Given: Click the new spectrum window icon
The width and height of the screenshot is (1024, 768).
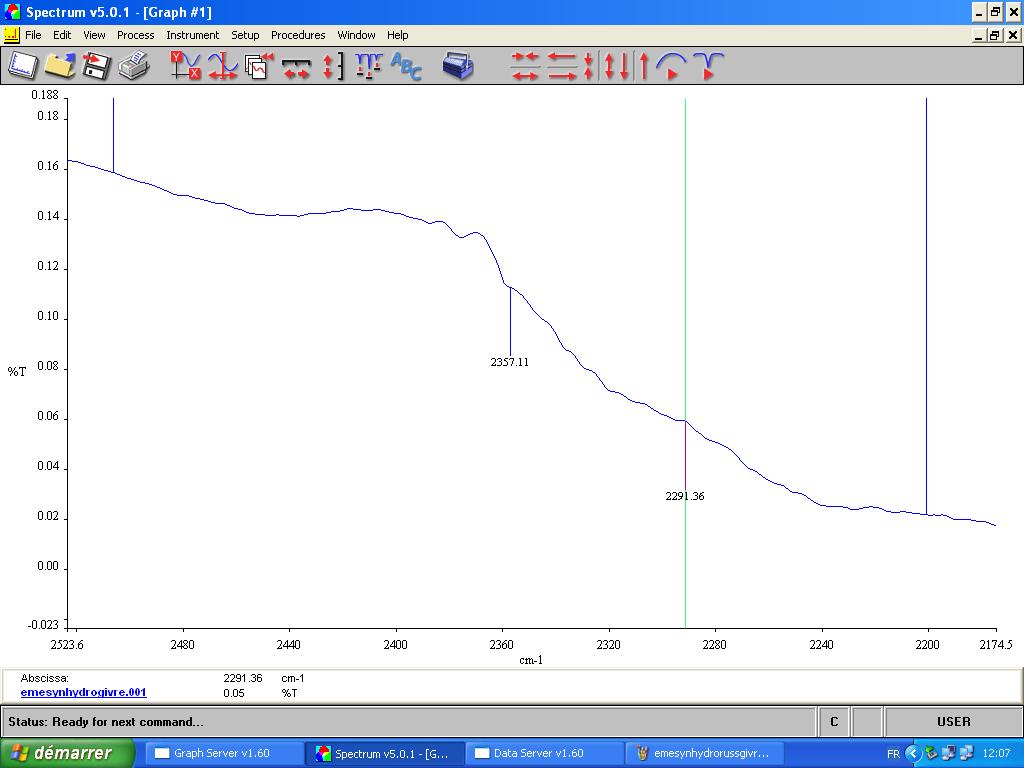Looking at the screenshot, I should [x=22, y=66].
